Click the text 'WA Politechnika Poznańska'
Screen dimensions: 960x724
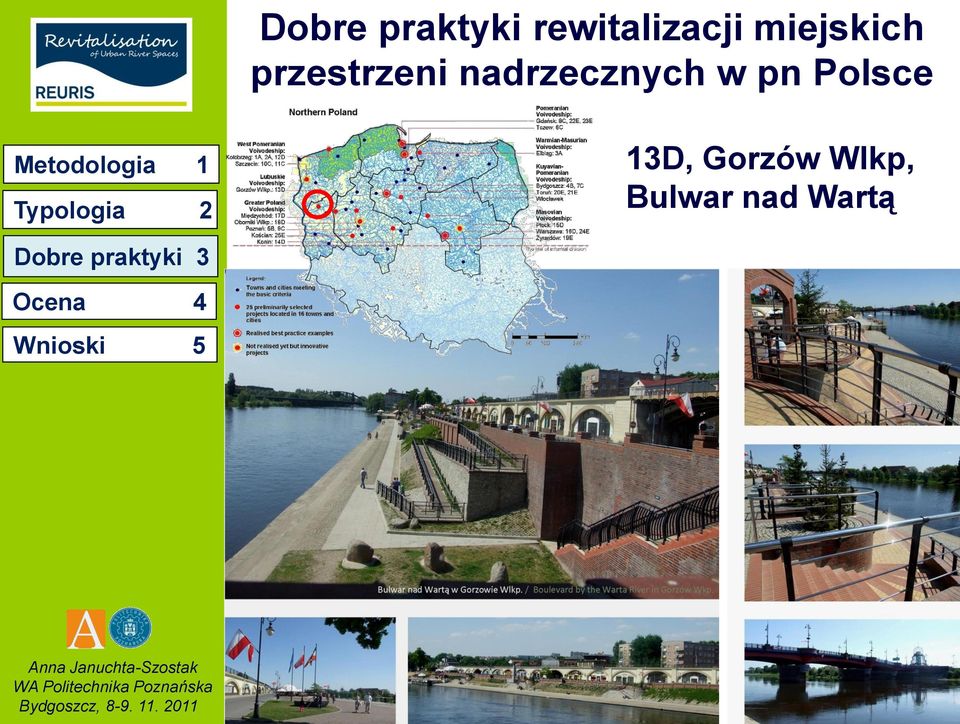(113, 687)
